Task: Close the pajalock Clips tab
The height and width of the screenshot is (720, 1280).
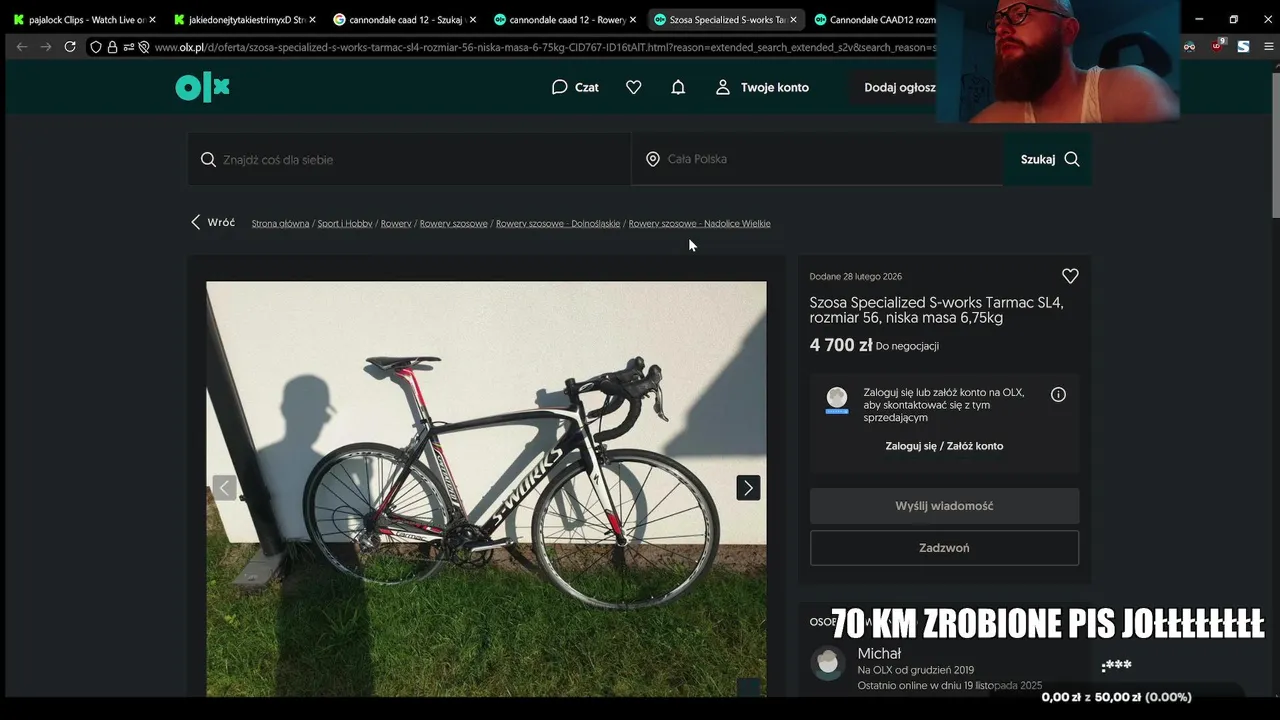Action: (x=152, y=19)
